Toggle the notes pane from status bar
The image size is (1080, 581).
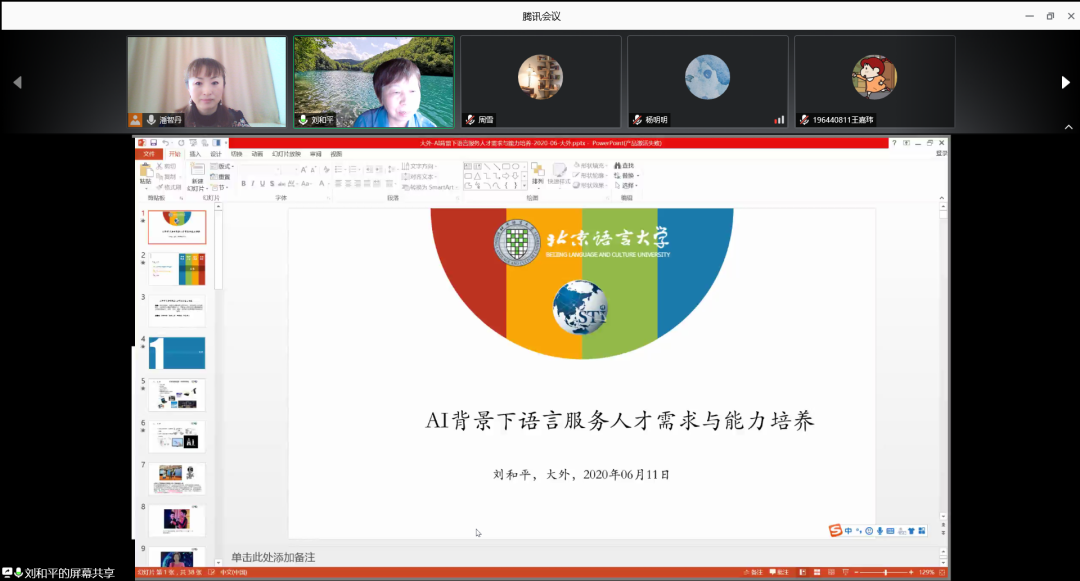click(754, 572)
